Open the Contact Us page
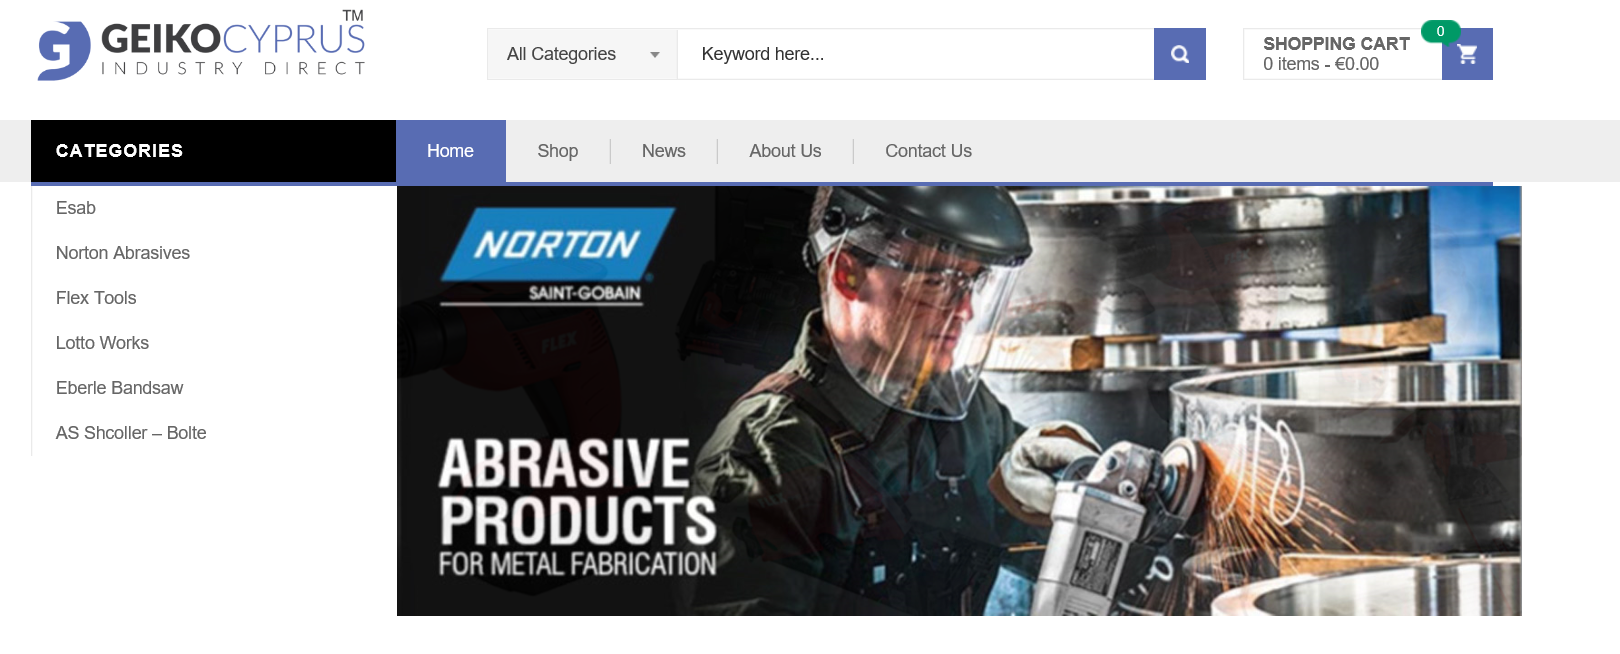The image size is (1620, 654). [x=928, y=151]
